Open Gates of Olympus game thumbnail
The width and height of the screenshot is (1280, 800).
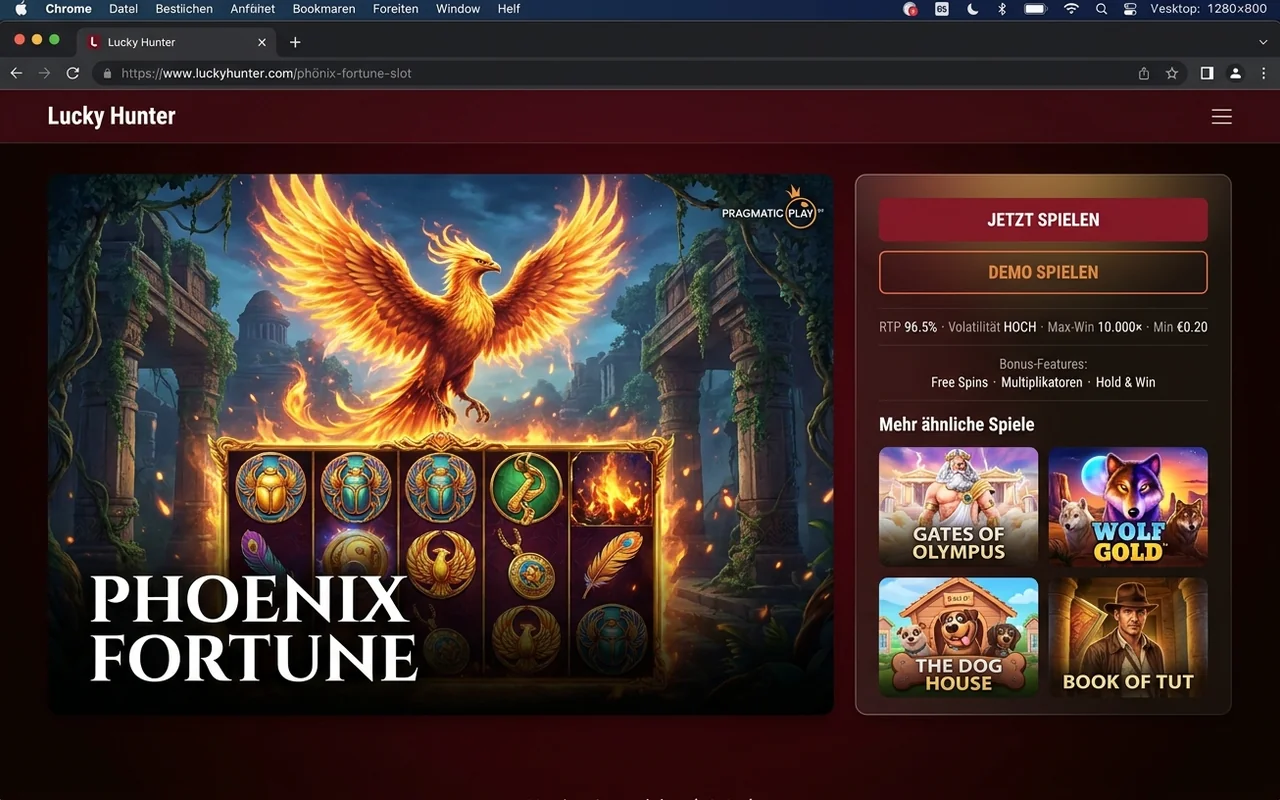[x=958, y=507]
